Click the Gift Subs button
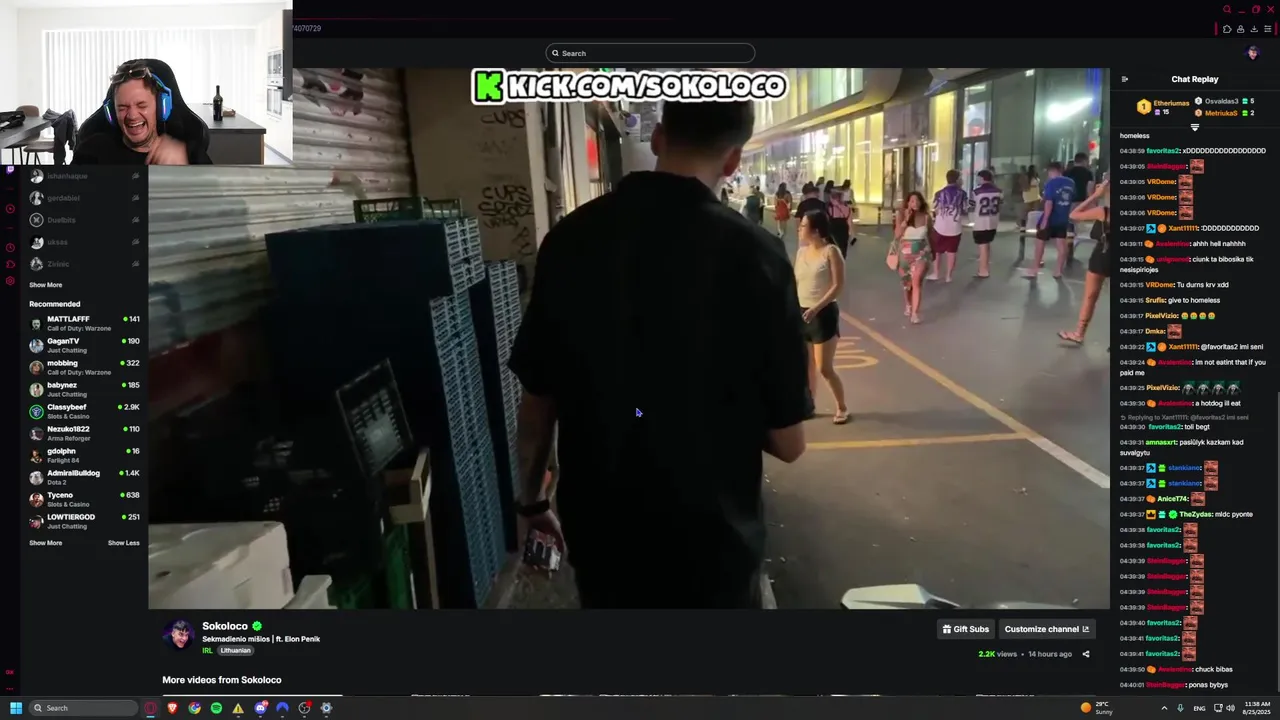Viewport: 1280px width, 720px height. coord(966,629)
